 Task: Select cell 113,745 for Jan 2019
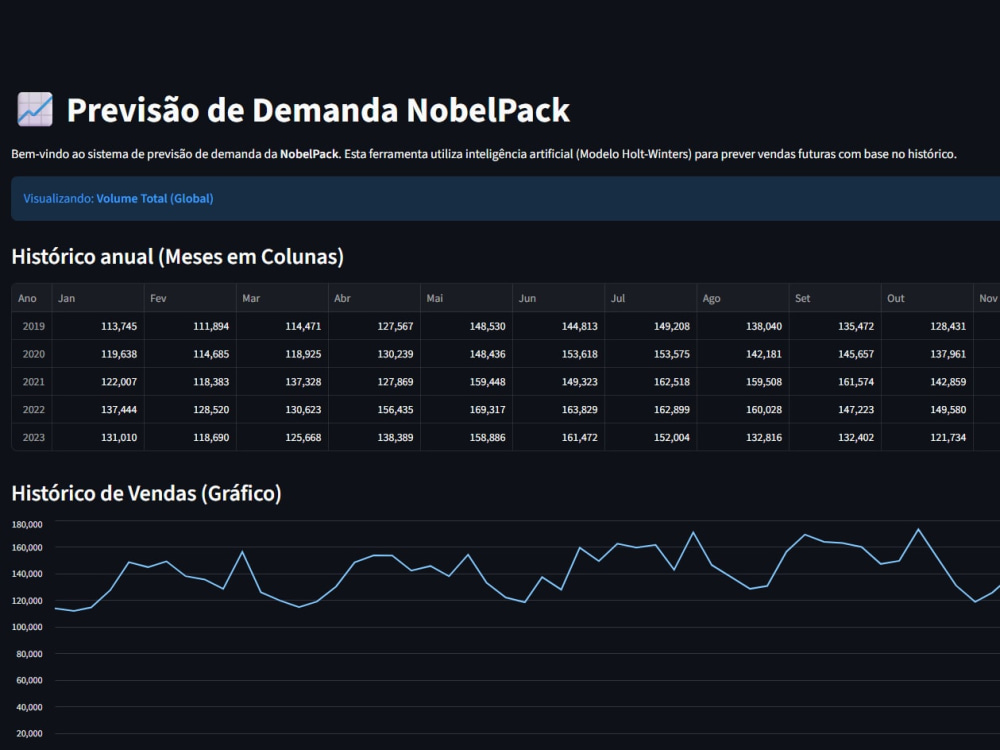[x=98, y=326]
